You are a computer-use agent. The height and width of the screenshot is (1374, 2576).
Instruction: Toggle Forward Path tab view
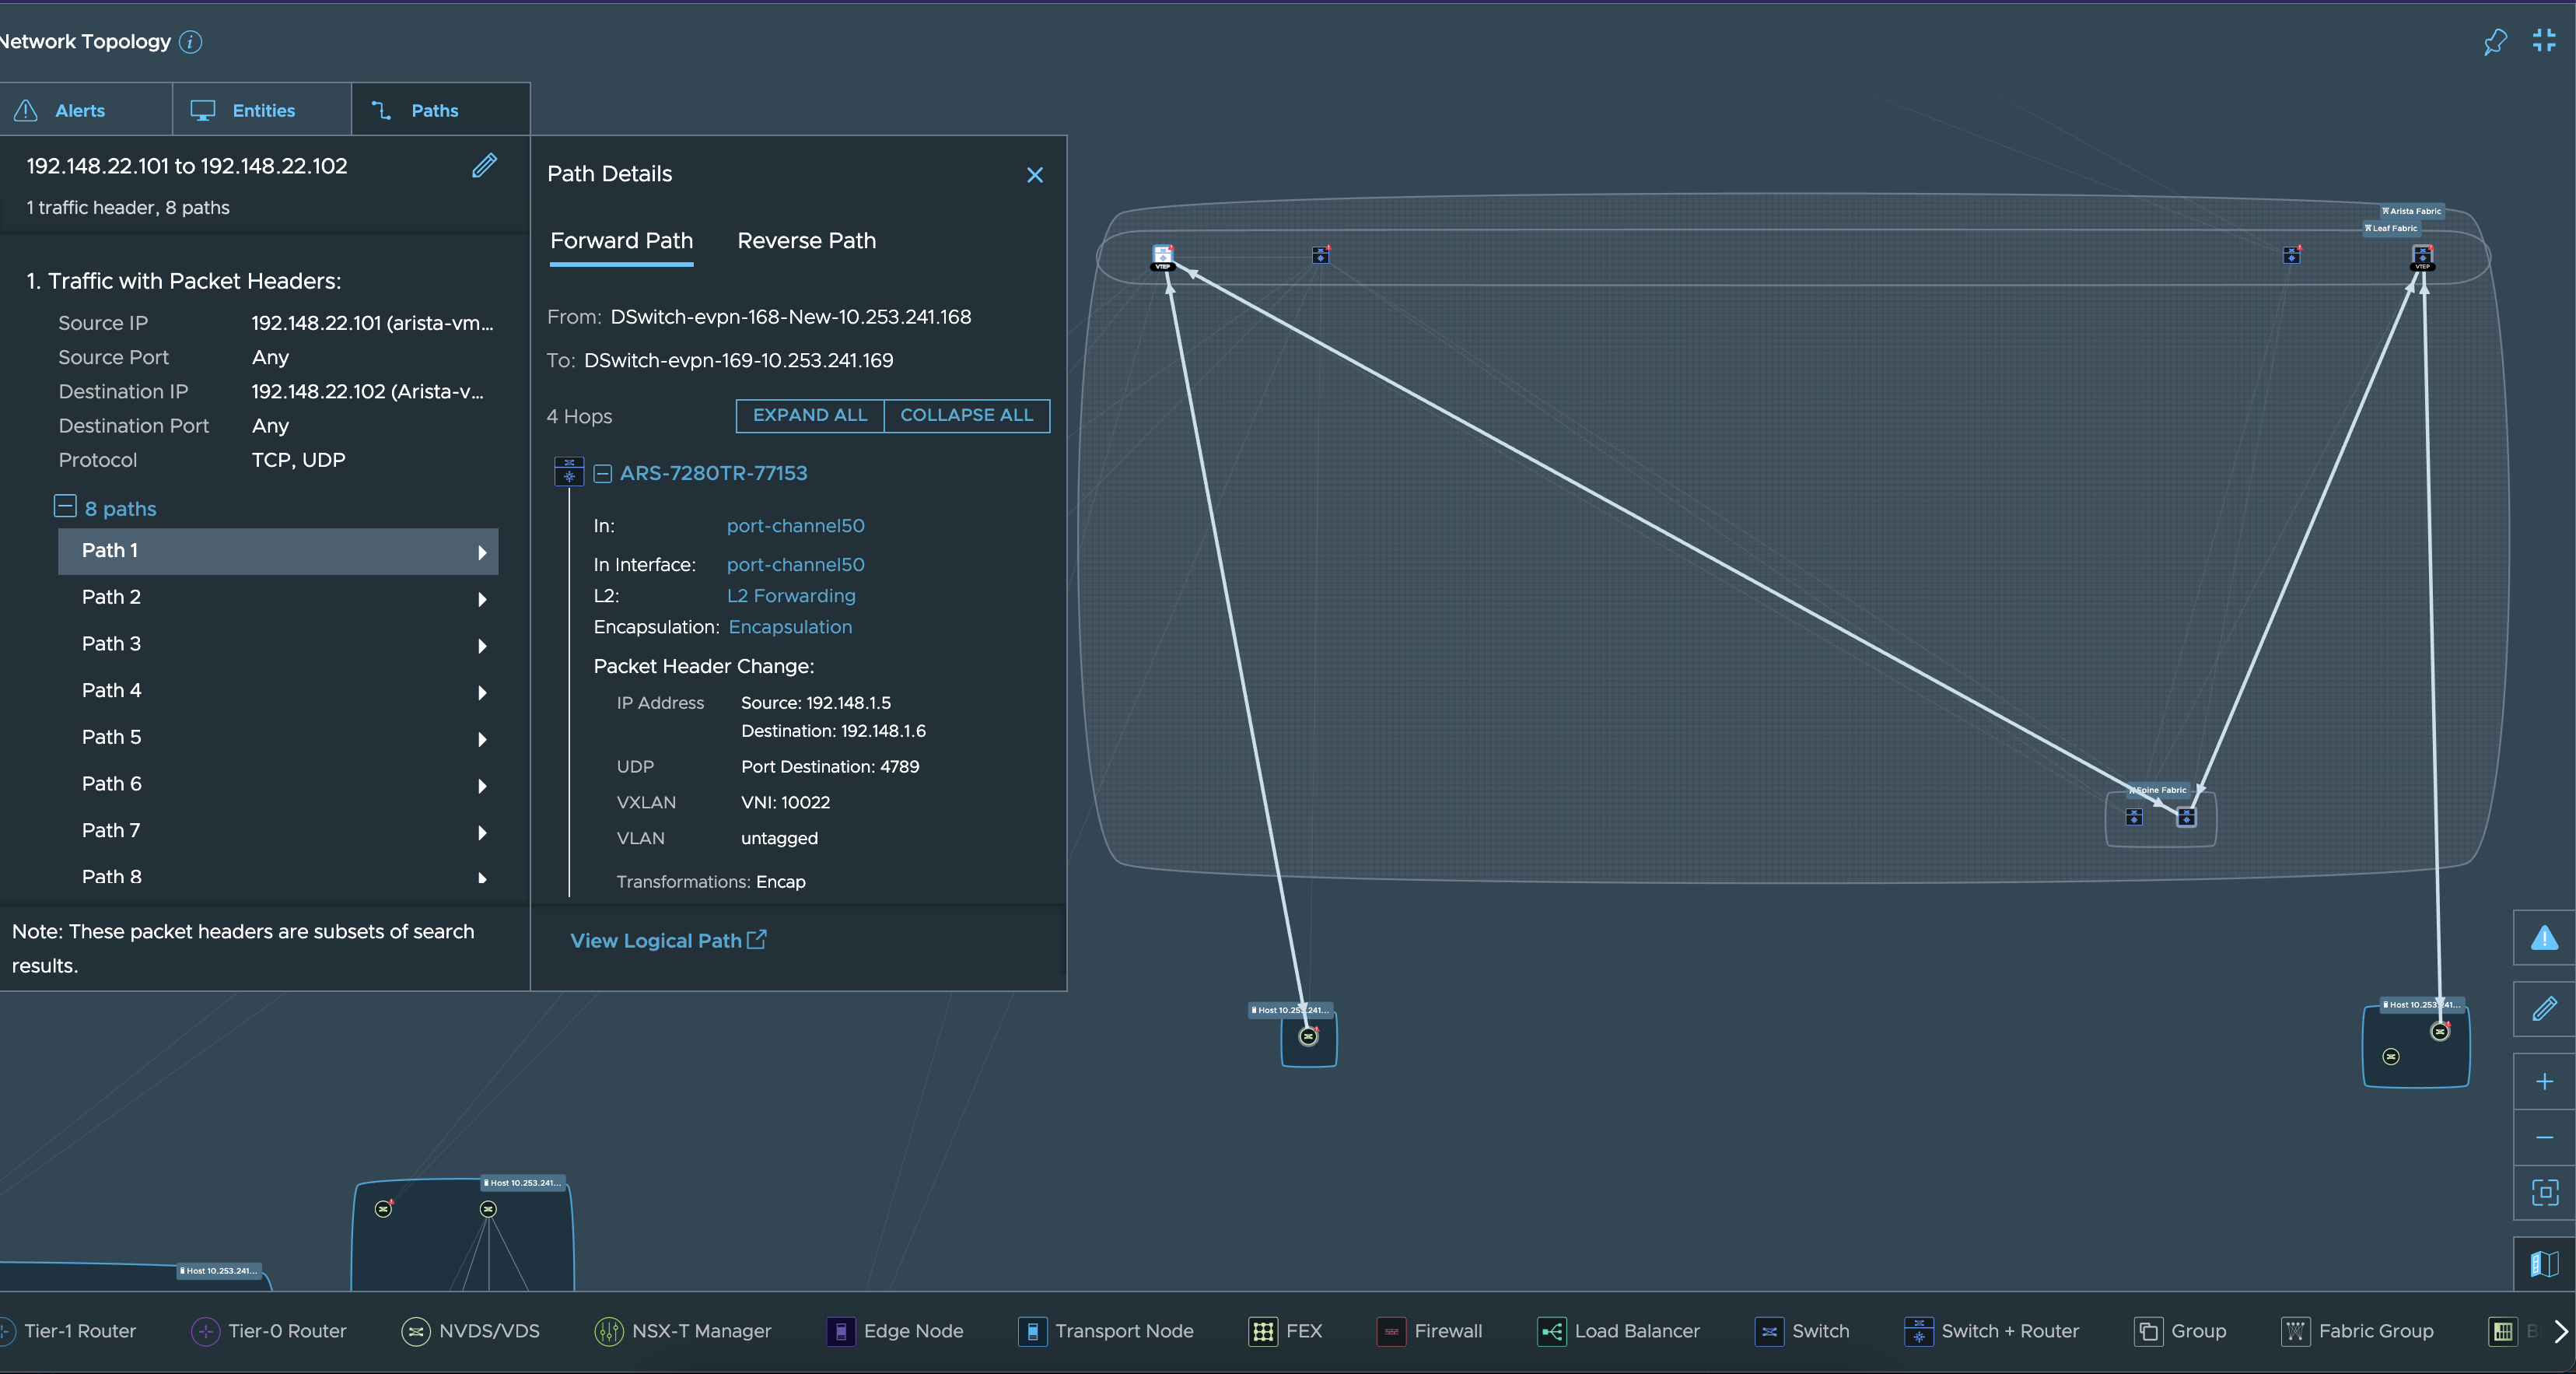point(620,239)
